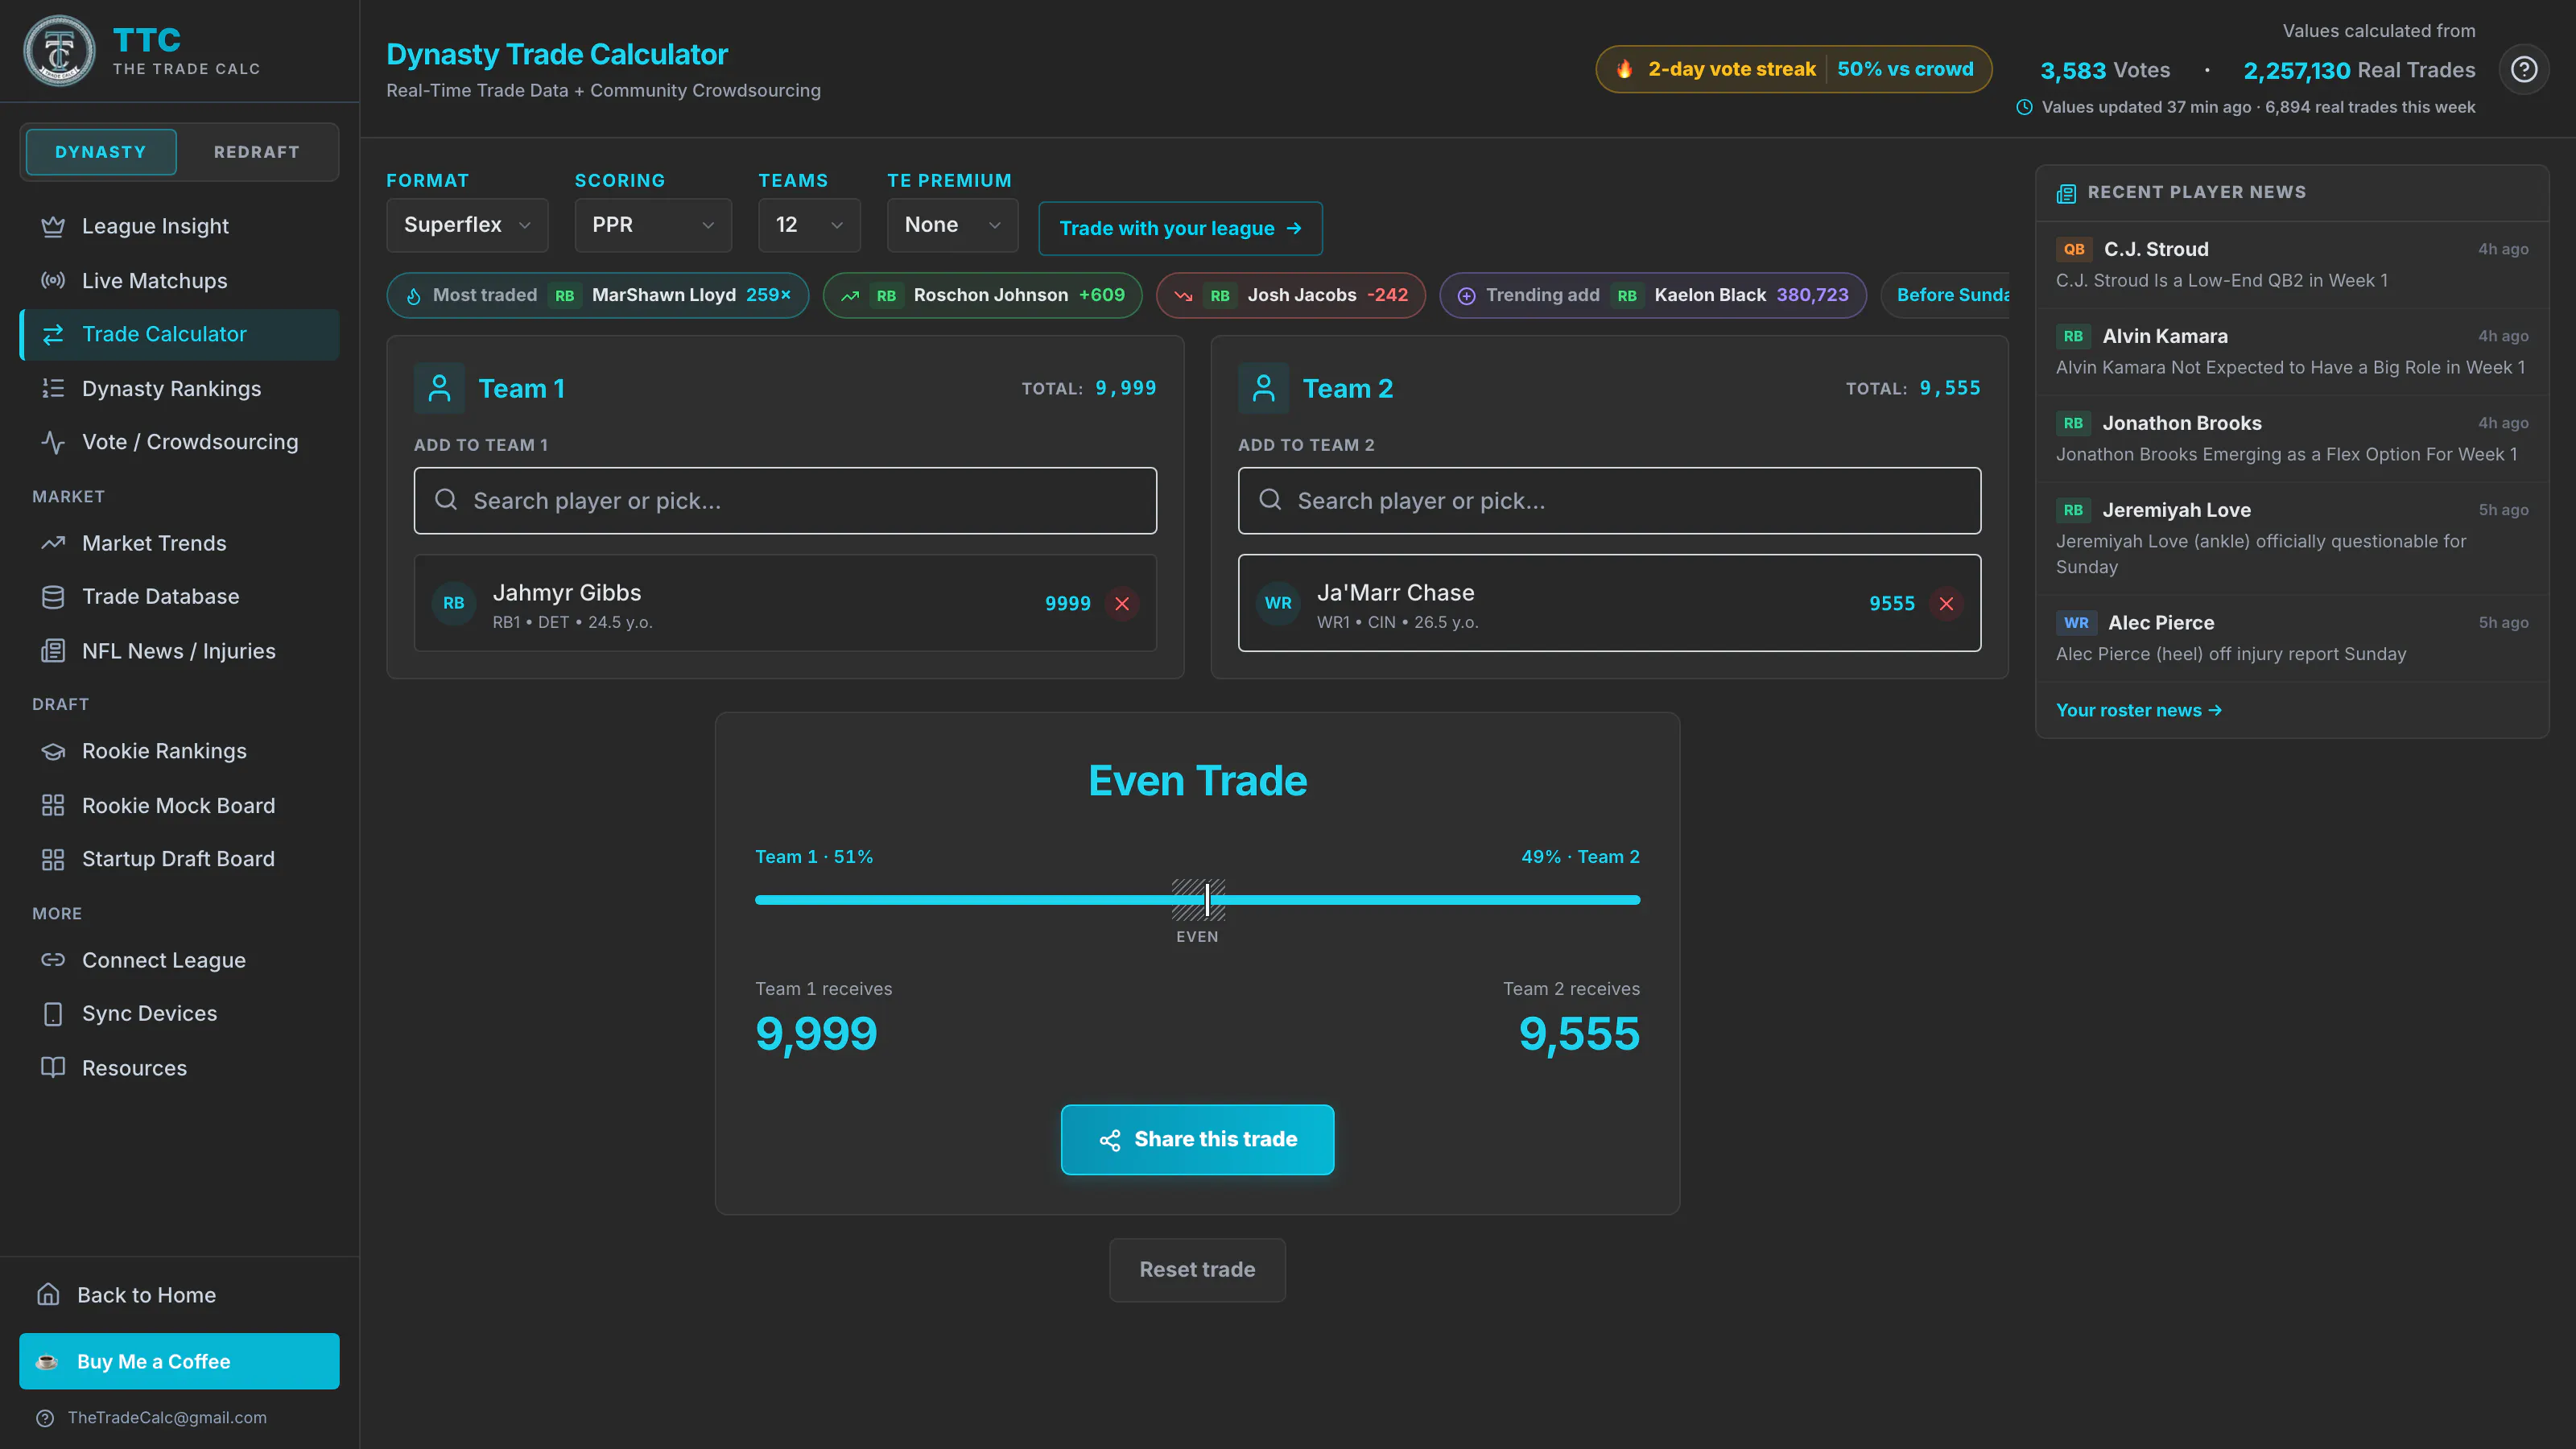Open Dynasty Rankings from sidebar
The width and height of the screenshot is (2576, 1449).
[179, 388]
